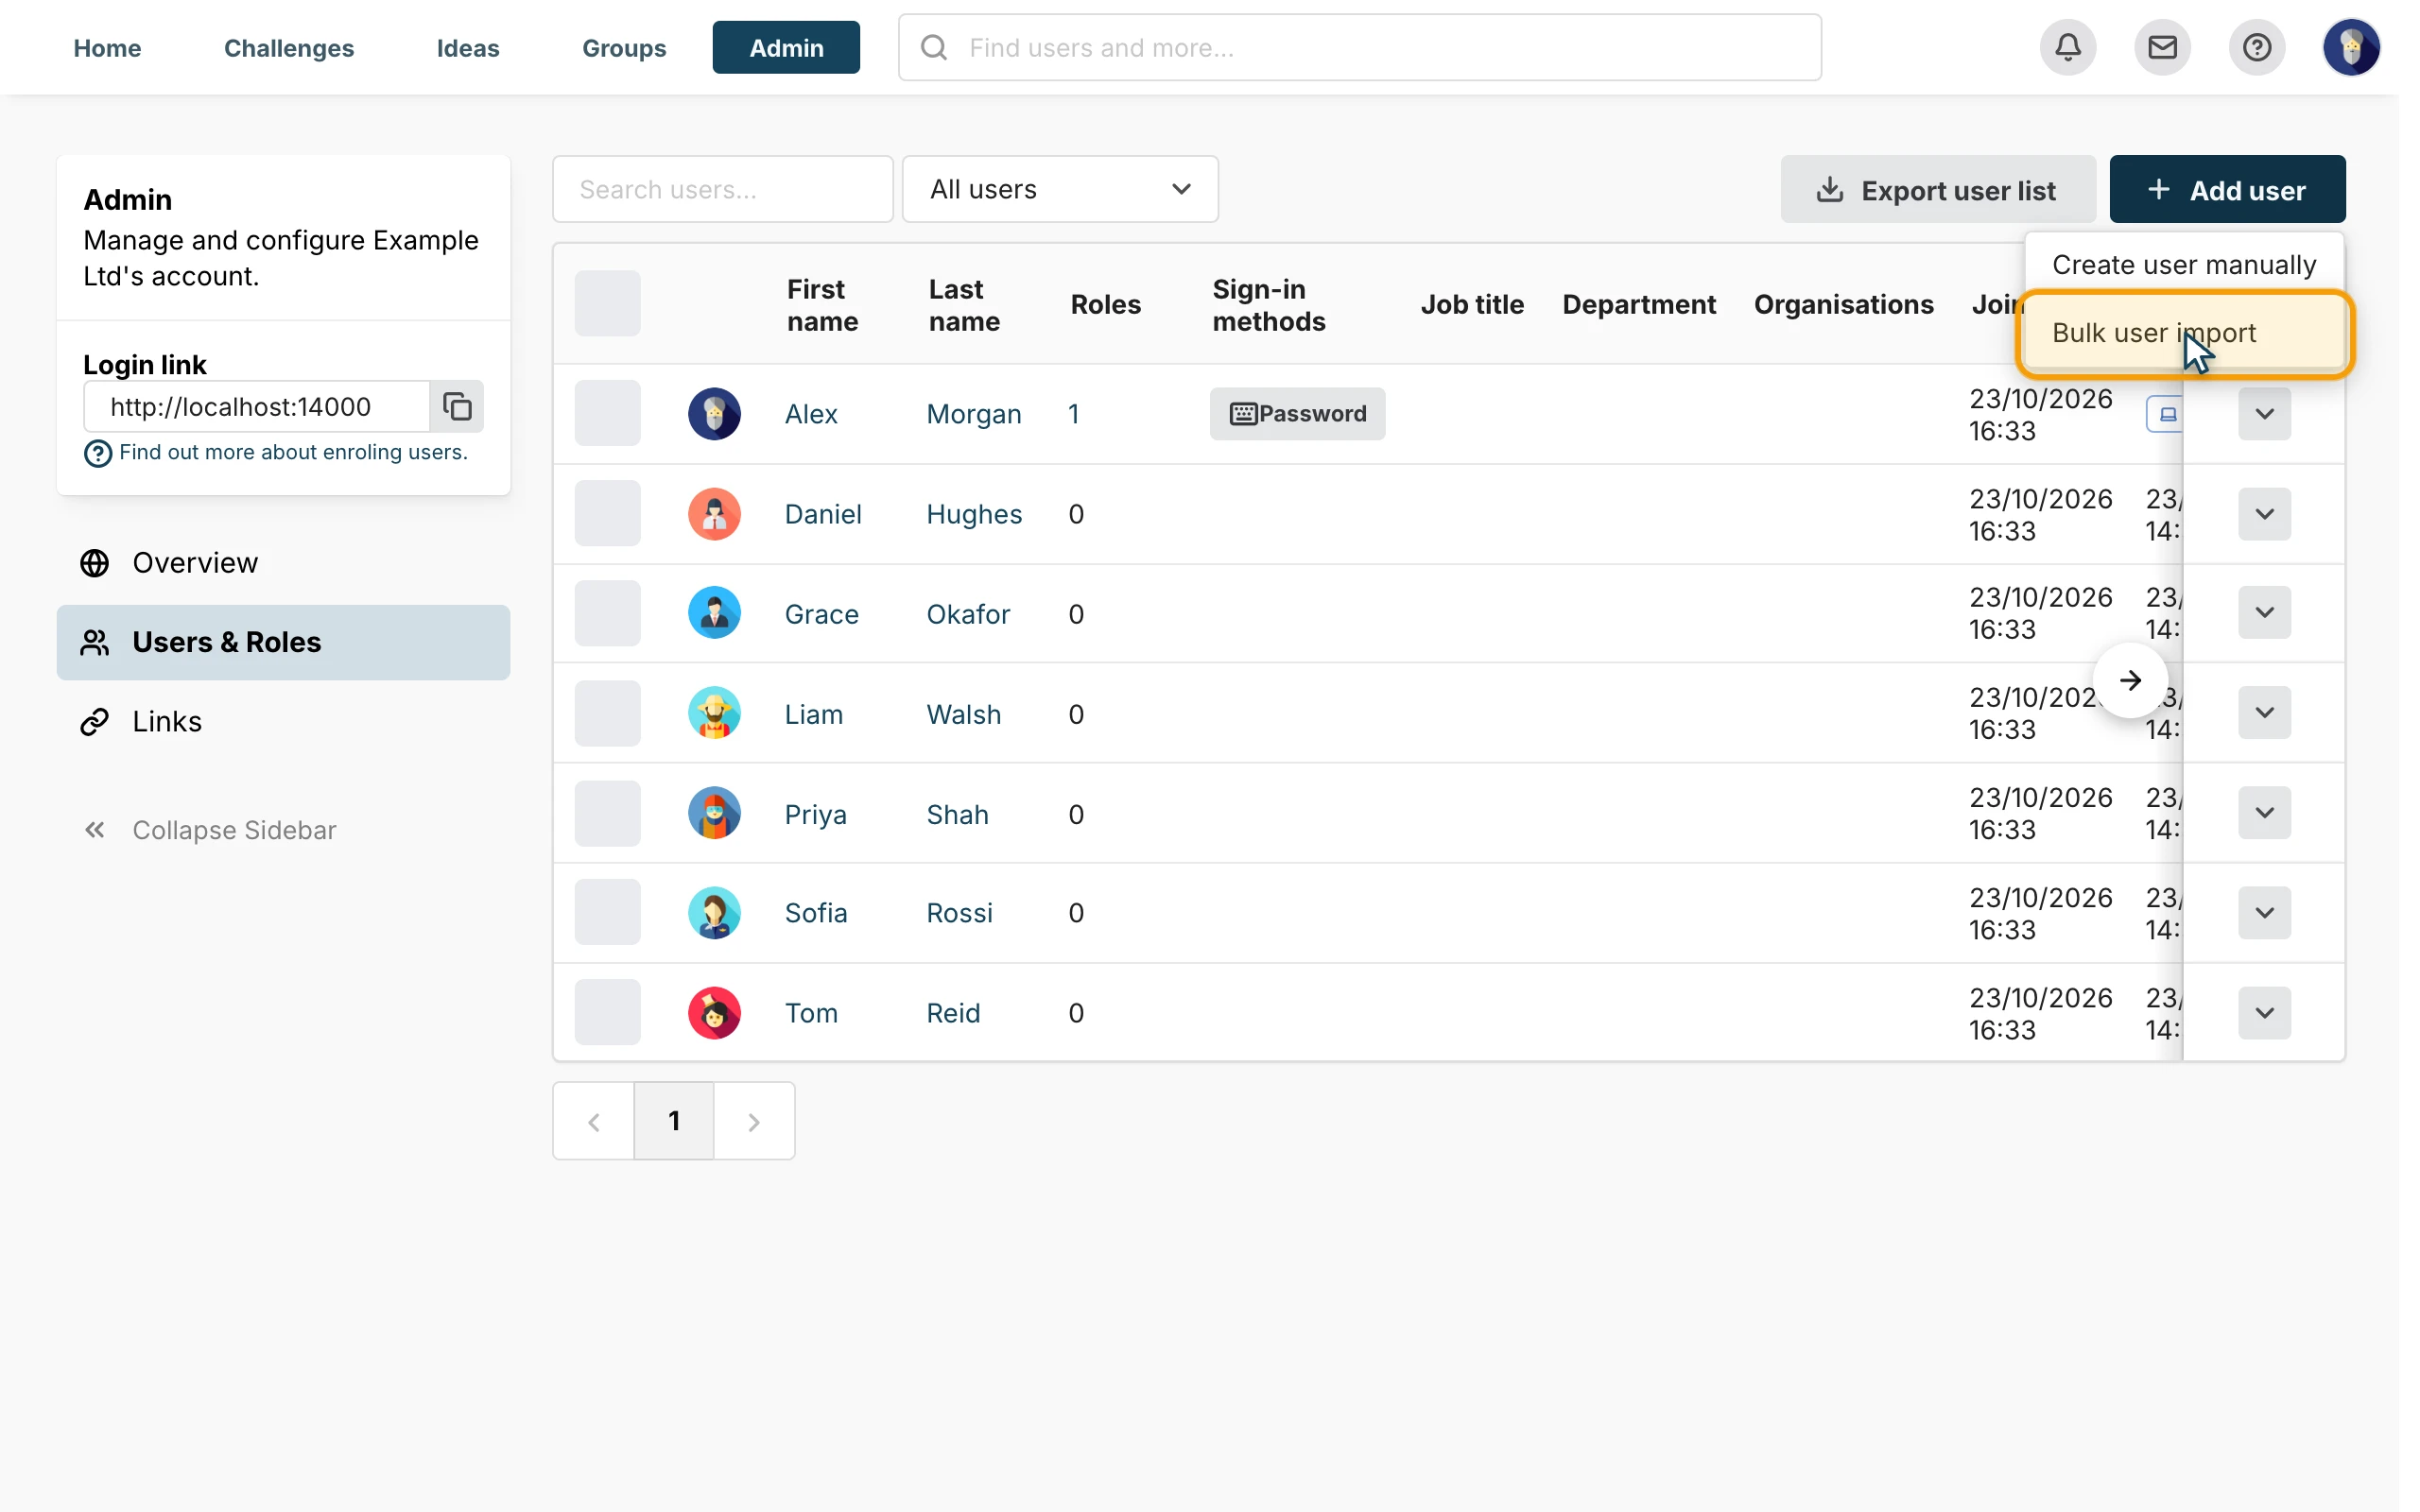Click Liam Walsh's avatar

pos(714,712)
